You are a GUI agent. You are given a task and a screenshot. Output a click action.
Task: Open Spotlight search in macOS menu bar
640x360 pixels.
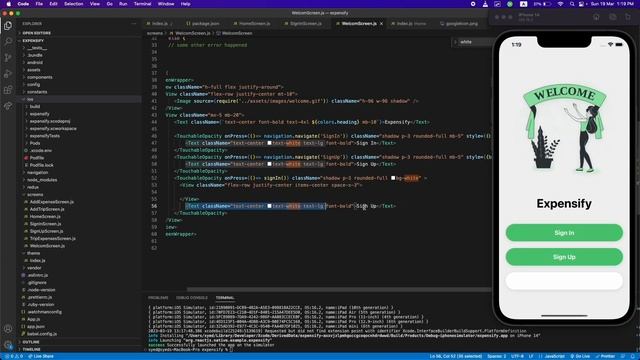572,4
